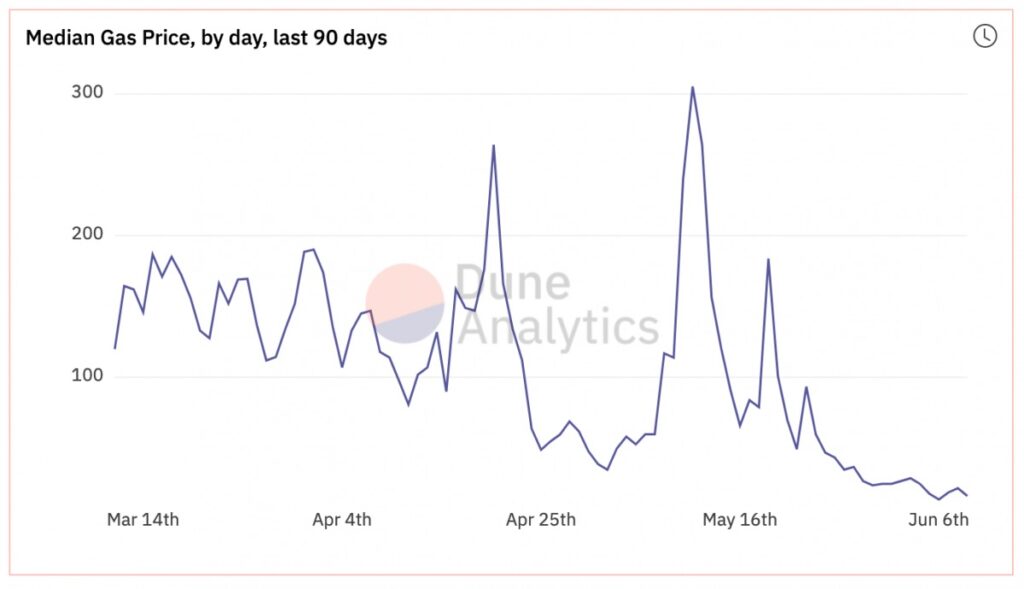Viewport: 1024px width, 589px height.
Task: Click the circular Dune logo watermark
Action: tap(405, 302)
